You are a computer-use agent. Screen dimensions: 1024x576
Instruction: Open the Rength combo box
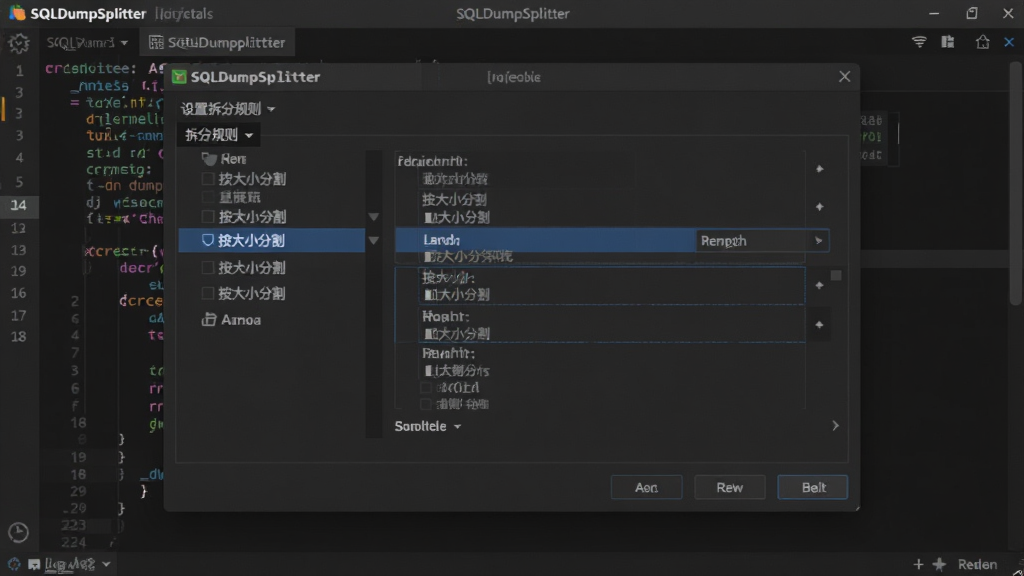click(x=762, y=240)
